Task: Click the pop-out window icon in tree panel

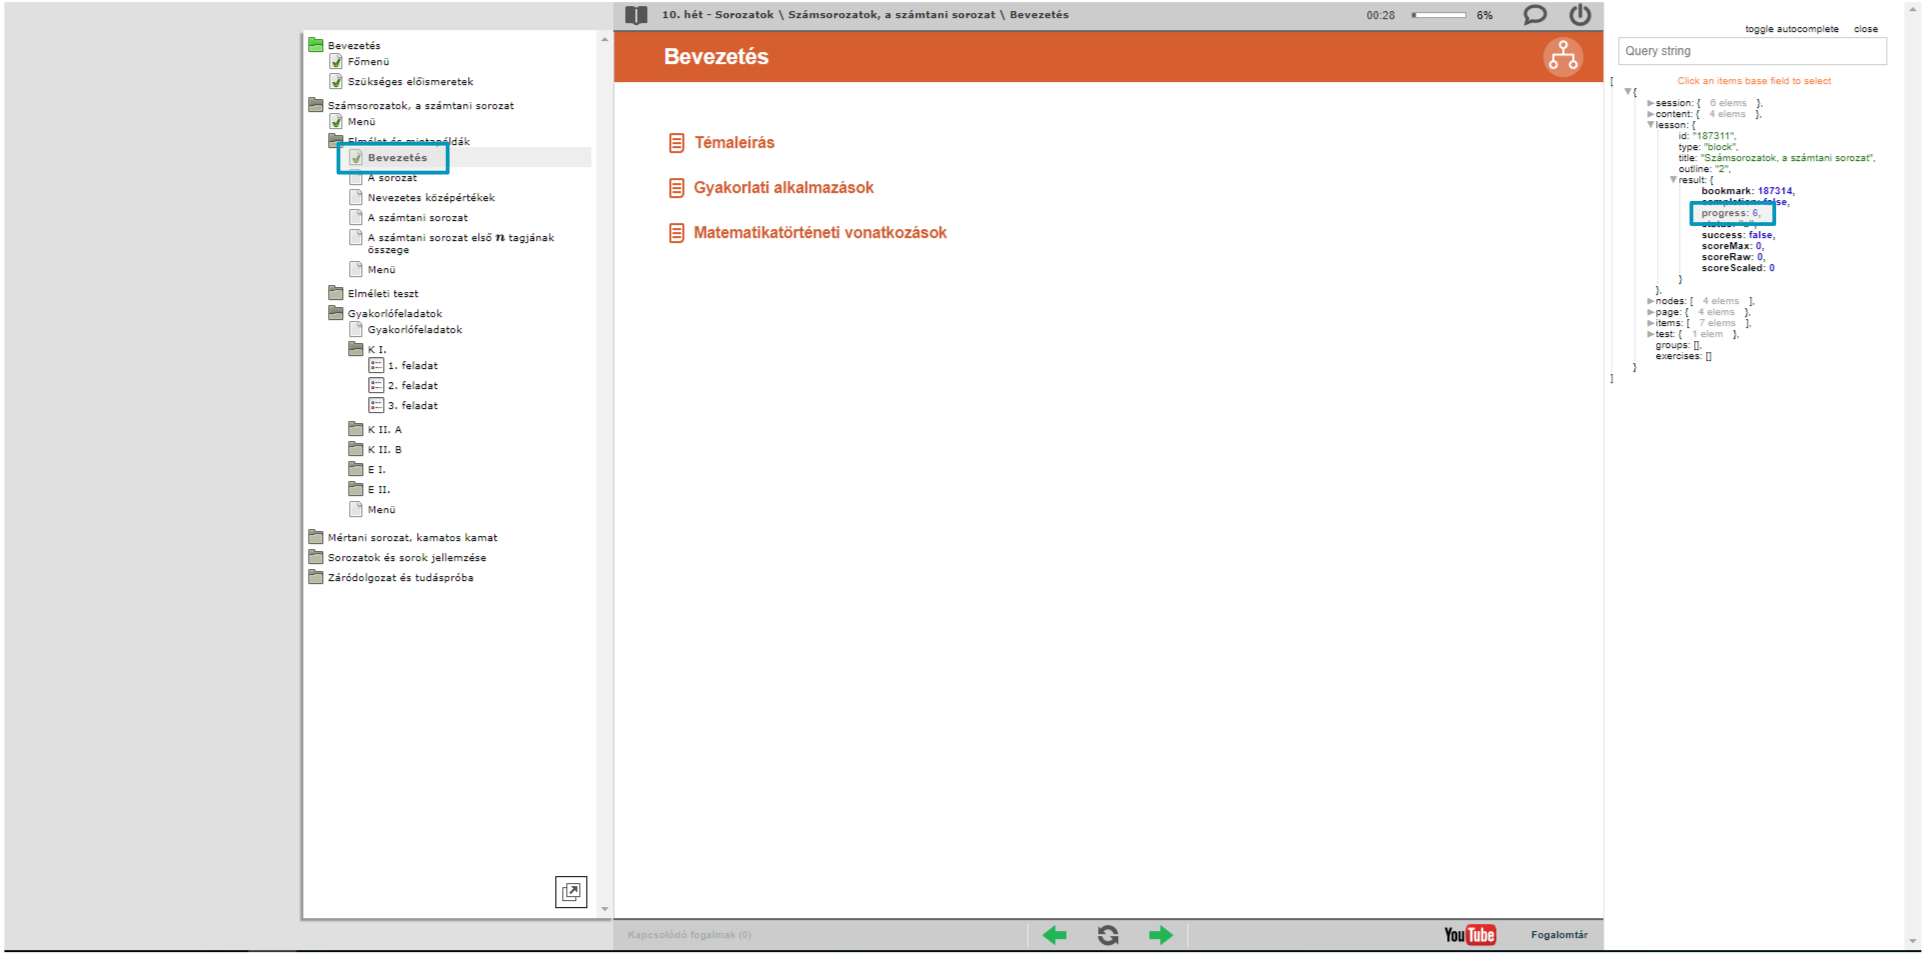Action: (571, 891)
